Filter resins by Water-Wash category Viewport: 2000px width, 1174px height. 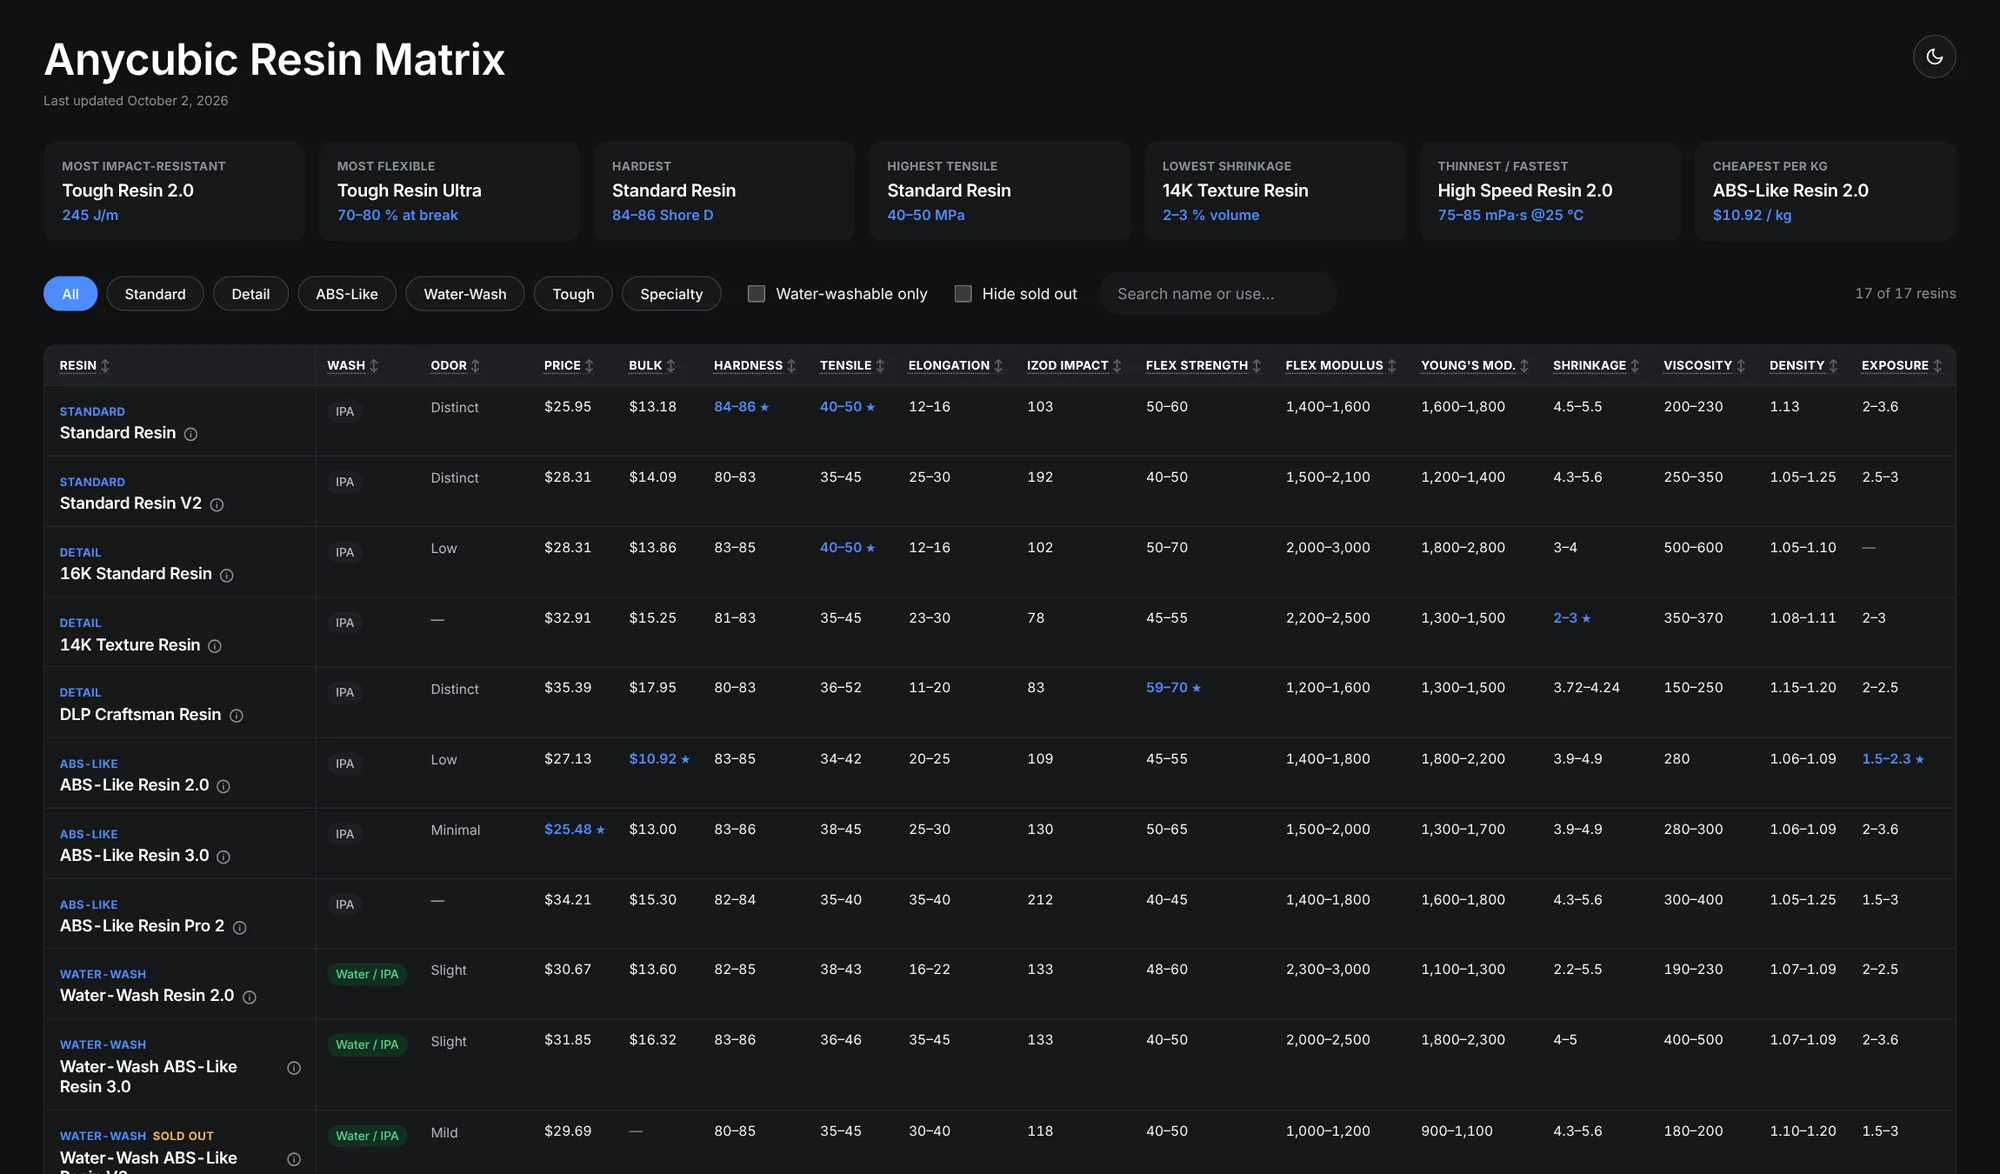[465, 294]
